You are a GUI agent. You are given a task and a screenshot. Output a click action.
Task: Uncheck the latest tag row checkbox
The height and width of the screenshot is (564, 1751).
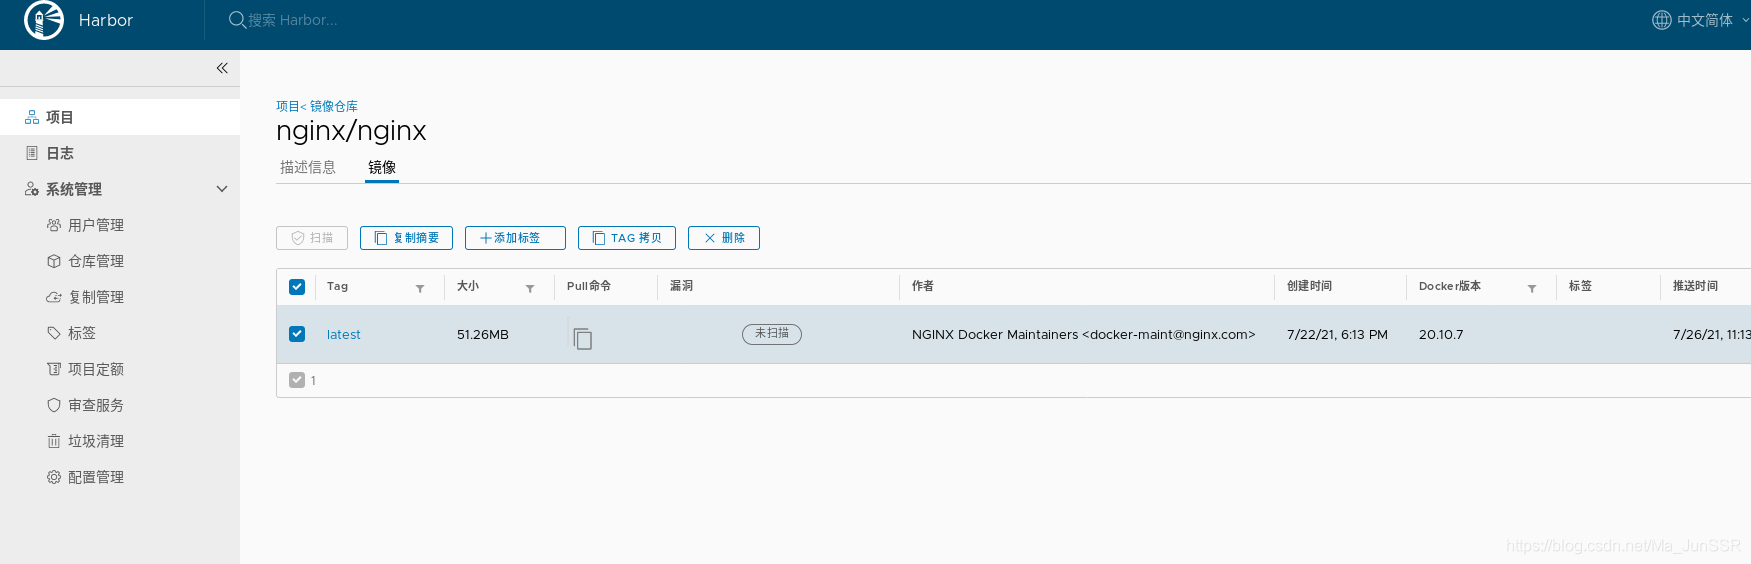point(297,334)
